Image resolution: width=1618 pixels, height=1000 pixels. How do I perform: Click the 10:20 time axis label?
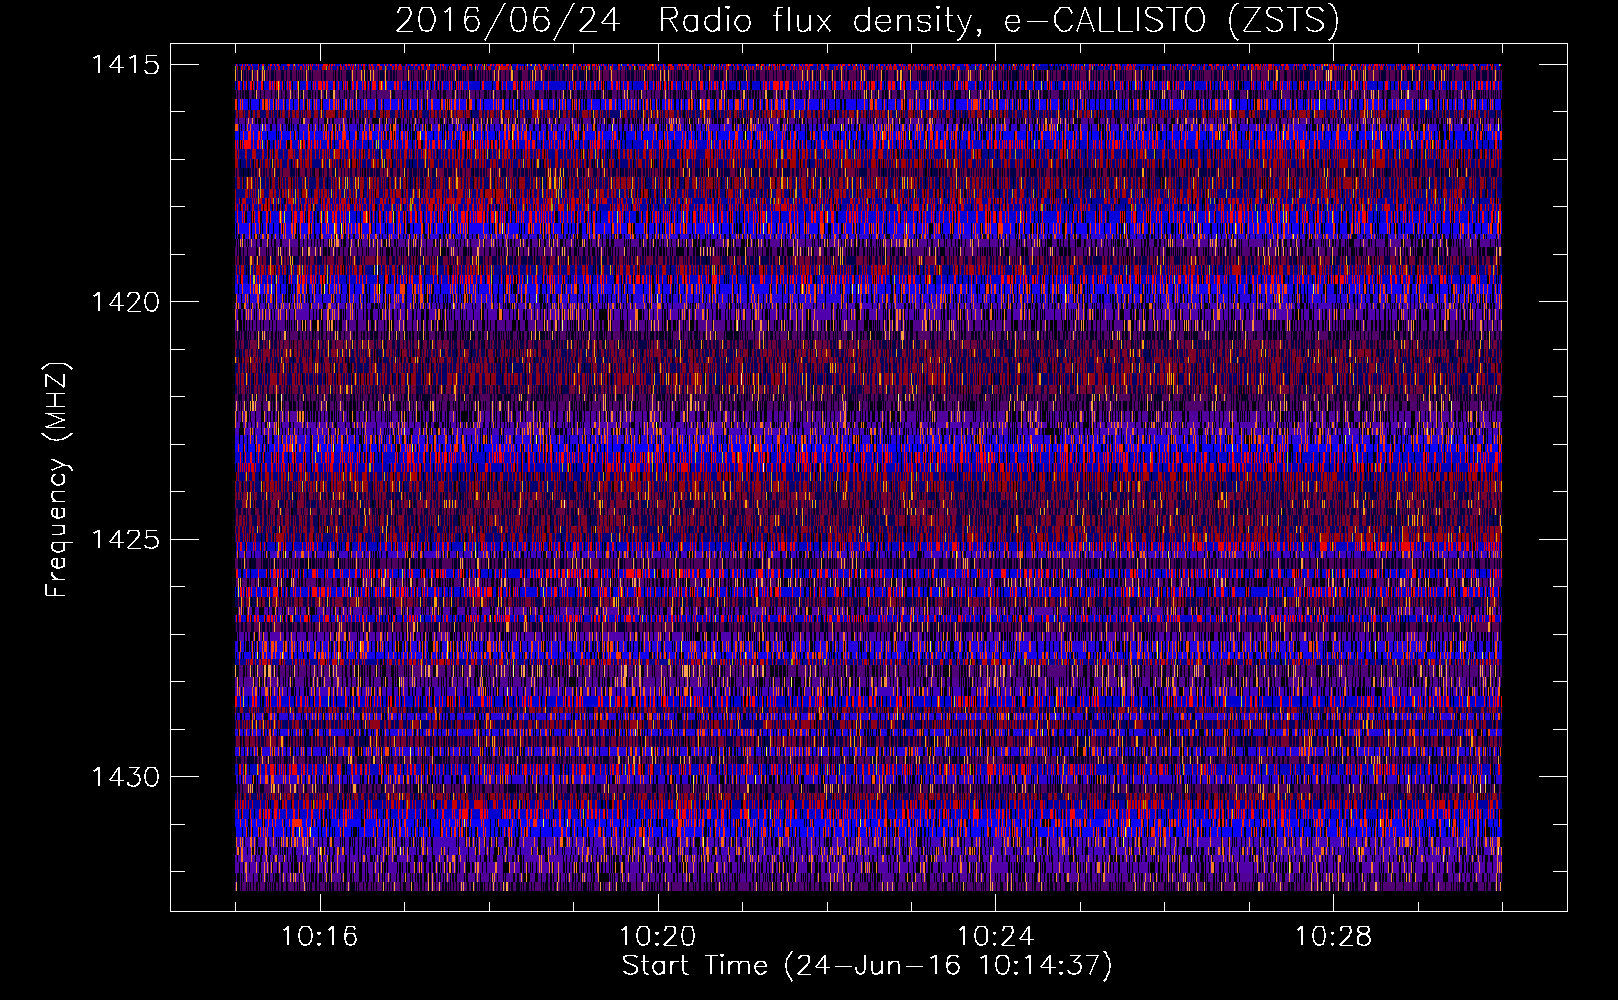click(x=657, y=937)
